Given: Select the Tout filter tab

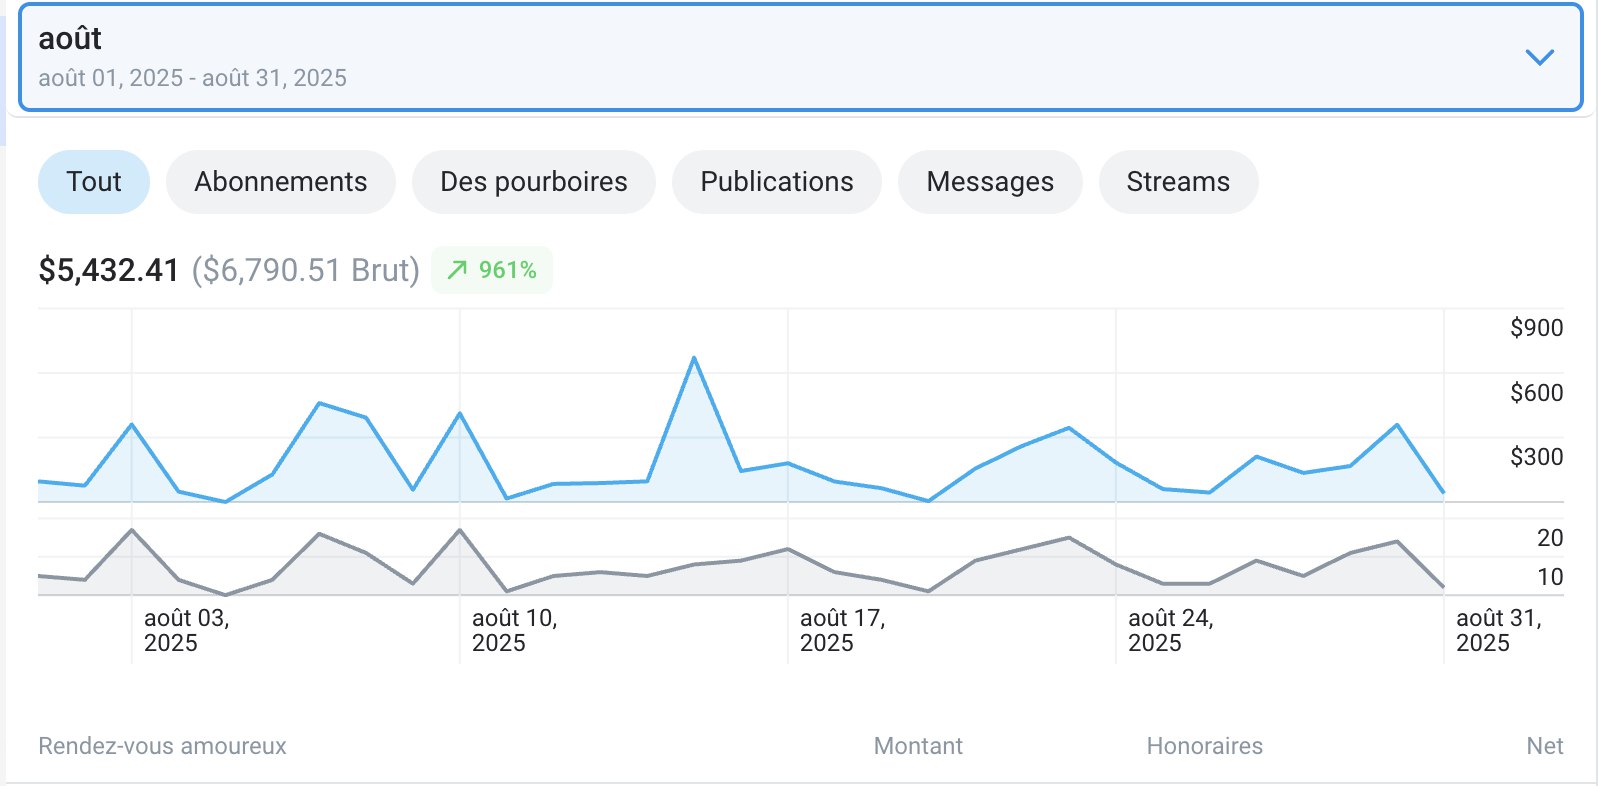Looking at the screenshot, I should (x=94, y=182).
